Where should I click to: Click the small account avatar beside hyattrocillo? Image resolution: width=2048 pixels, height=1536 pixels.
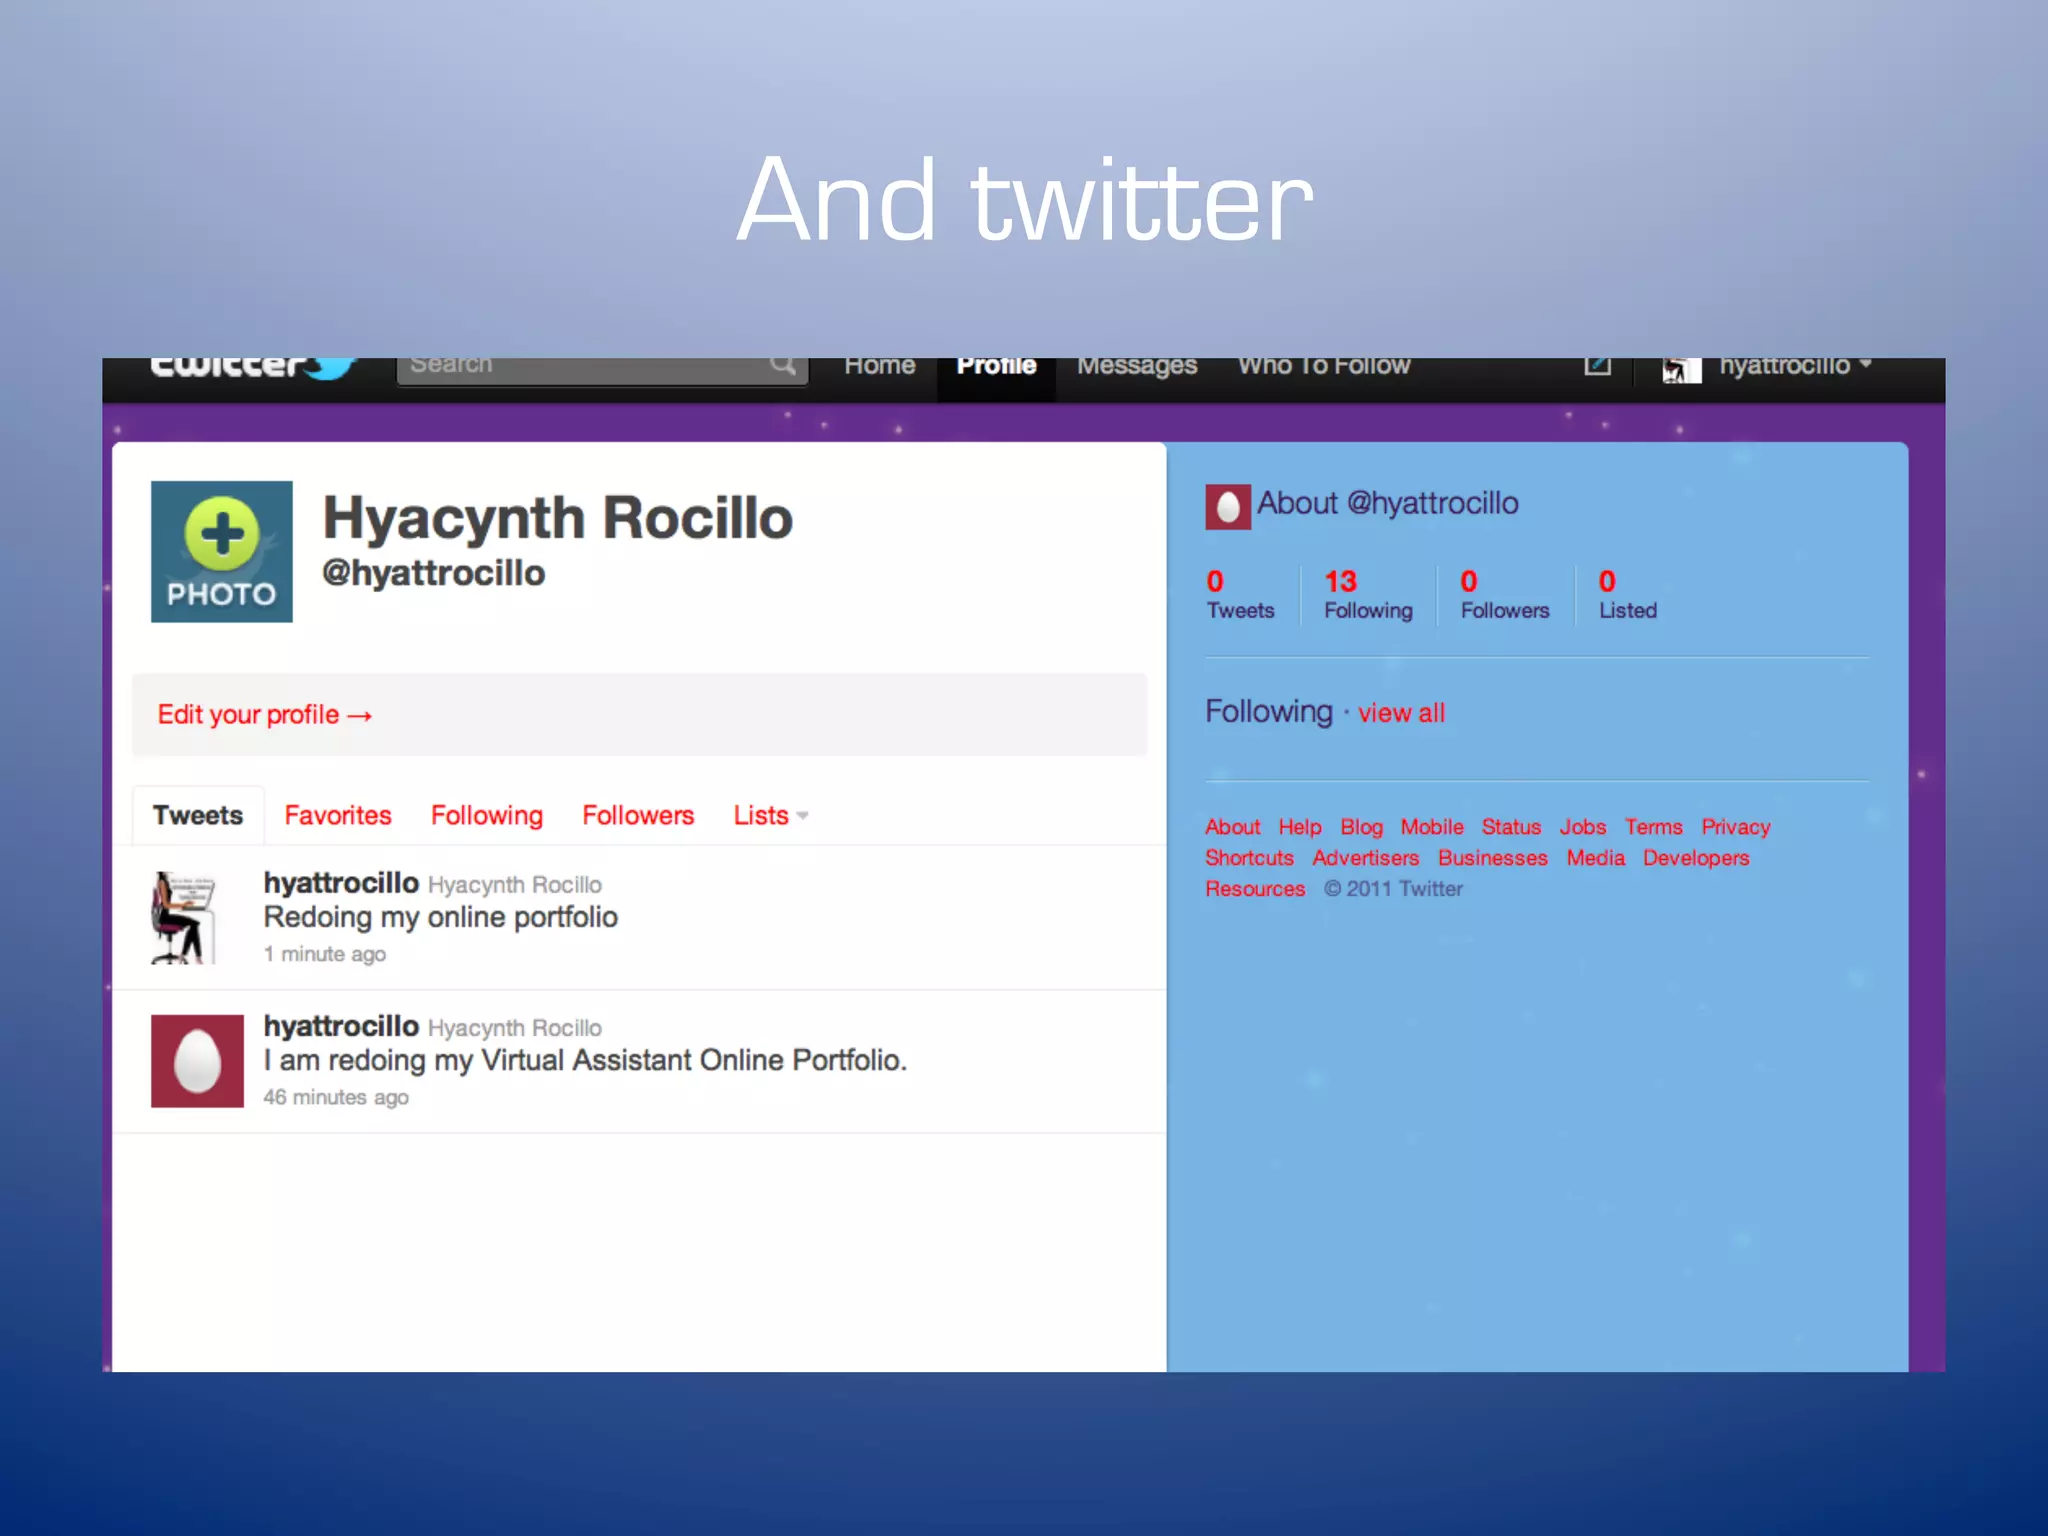pos(1681,370)
